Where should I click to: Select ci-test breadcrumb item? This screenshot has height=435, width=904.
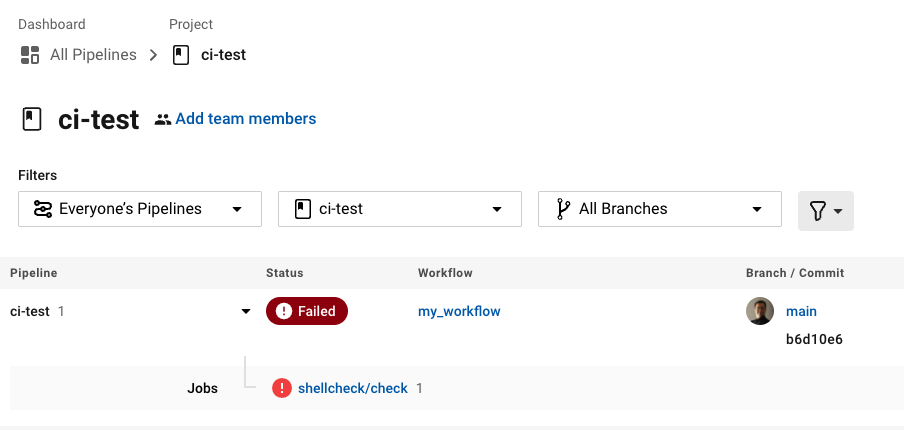(x=224, y=55)
